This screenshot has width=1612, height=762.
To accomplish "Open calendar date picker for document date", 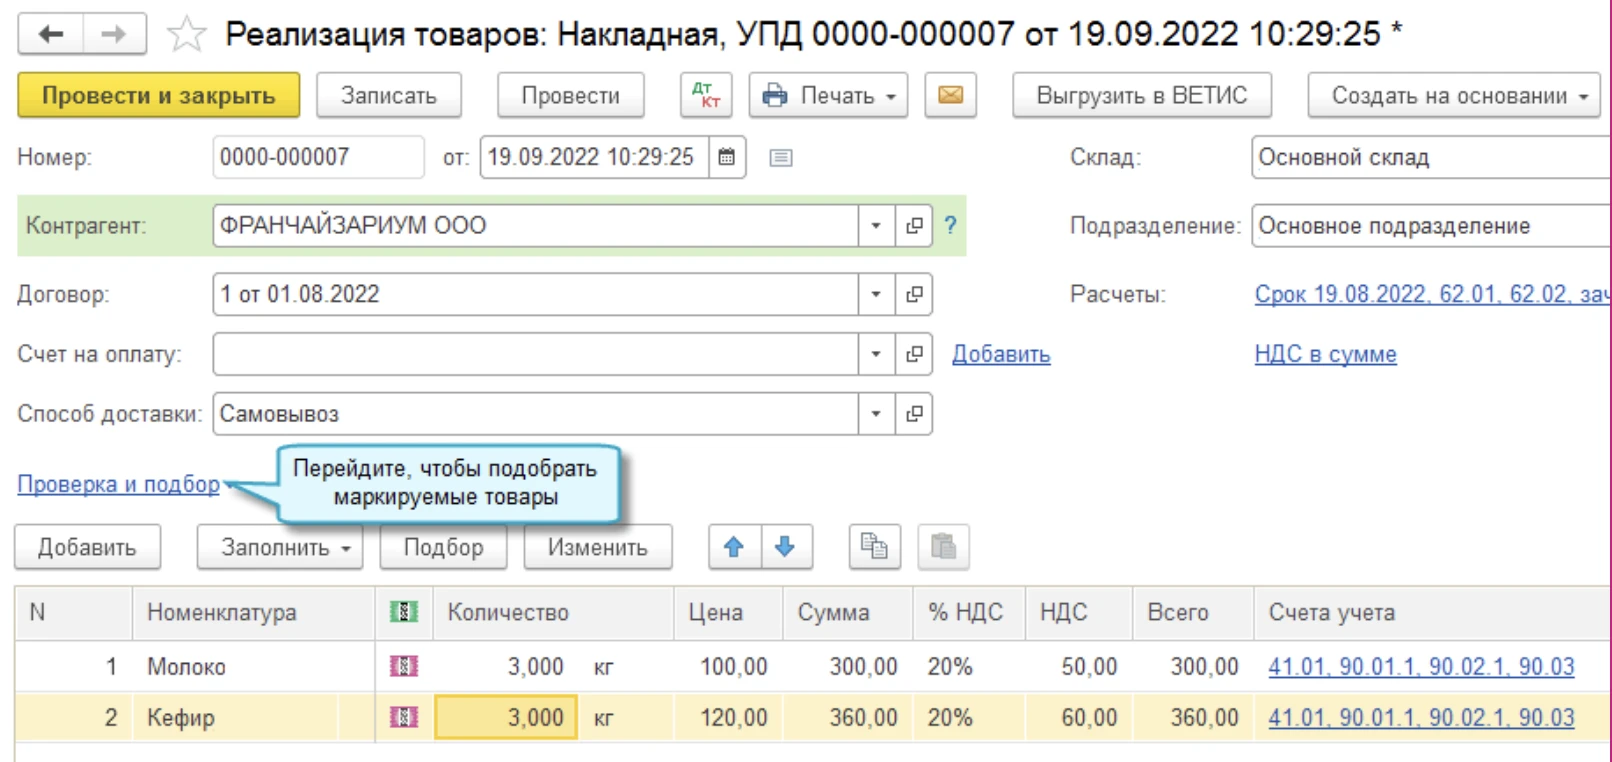I will point(727,157).
